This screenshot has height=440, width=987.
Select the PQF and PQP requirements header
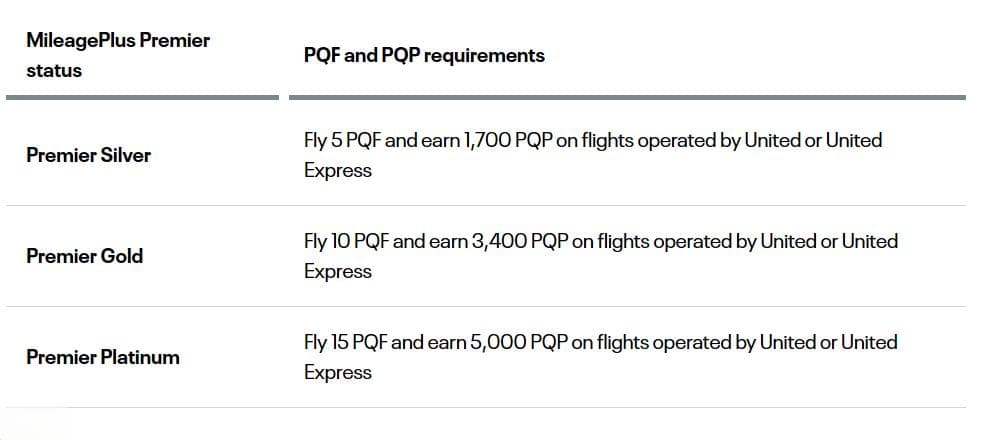point(424,55)
